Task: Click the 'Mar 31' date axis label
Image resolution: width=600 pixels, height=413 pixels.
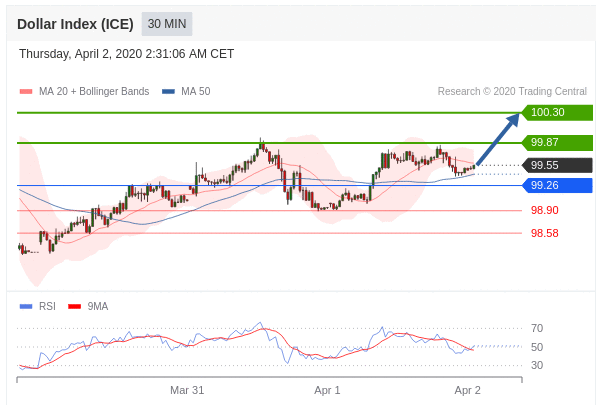Action: click(187, 390)
